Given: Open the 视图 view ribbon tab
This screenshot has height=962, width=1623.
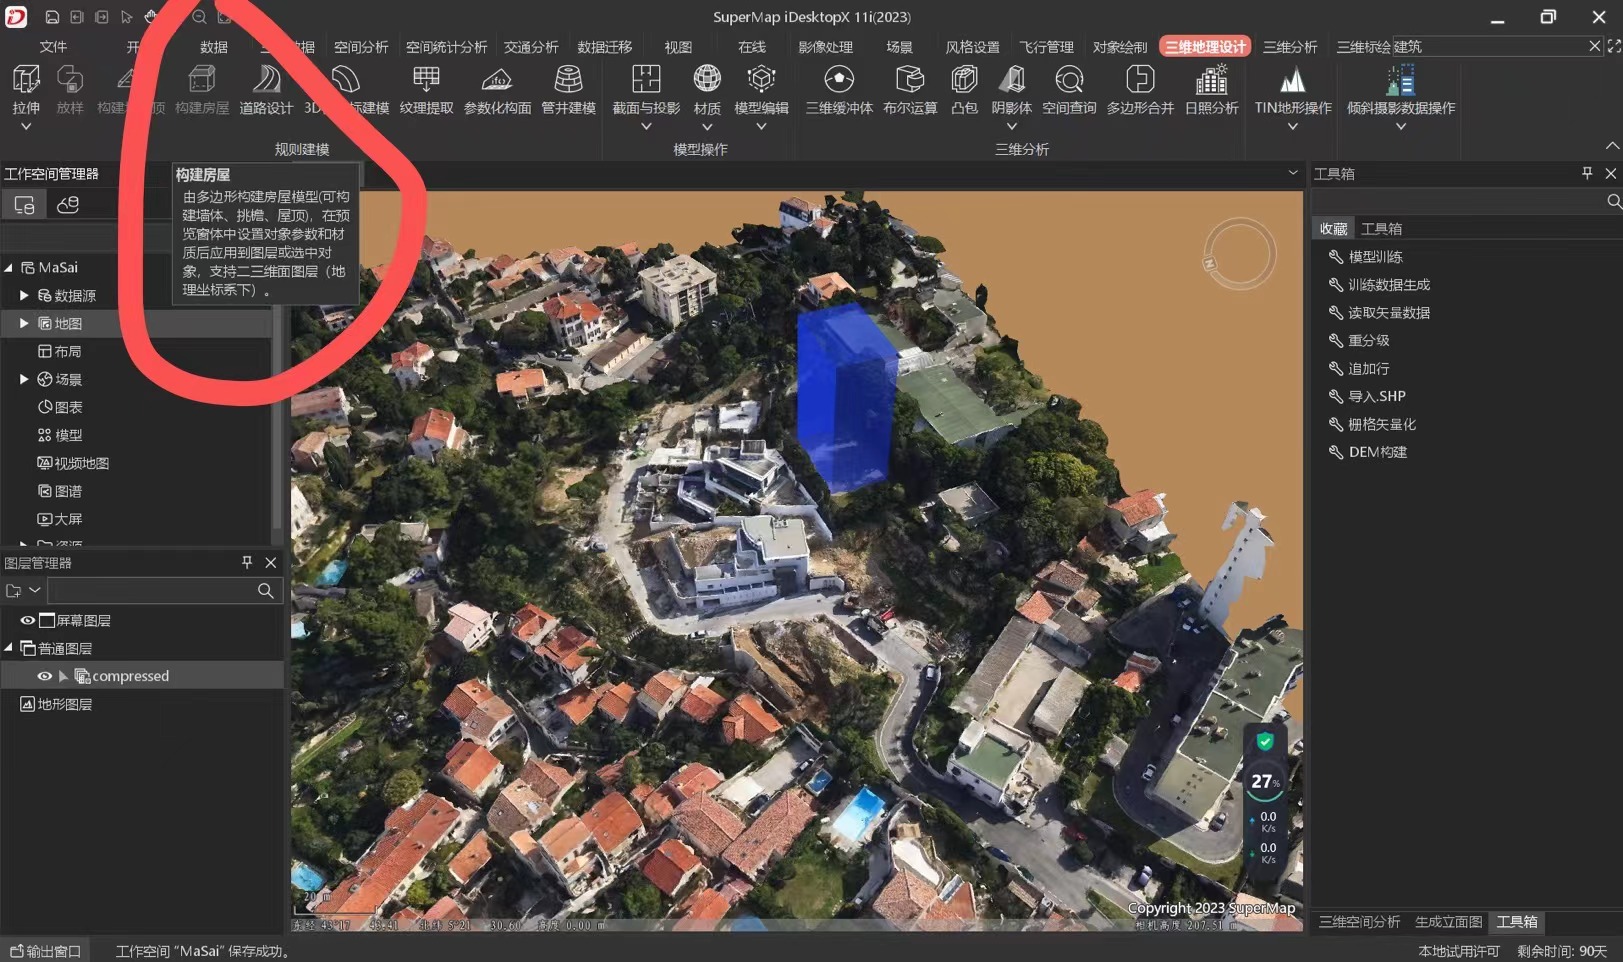Looking at the screenshot, I should pyautogui.click(x=678, y=47).
